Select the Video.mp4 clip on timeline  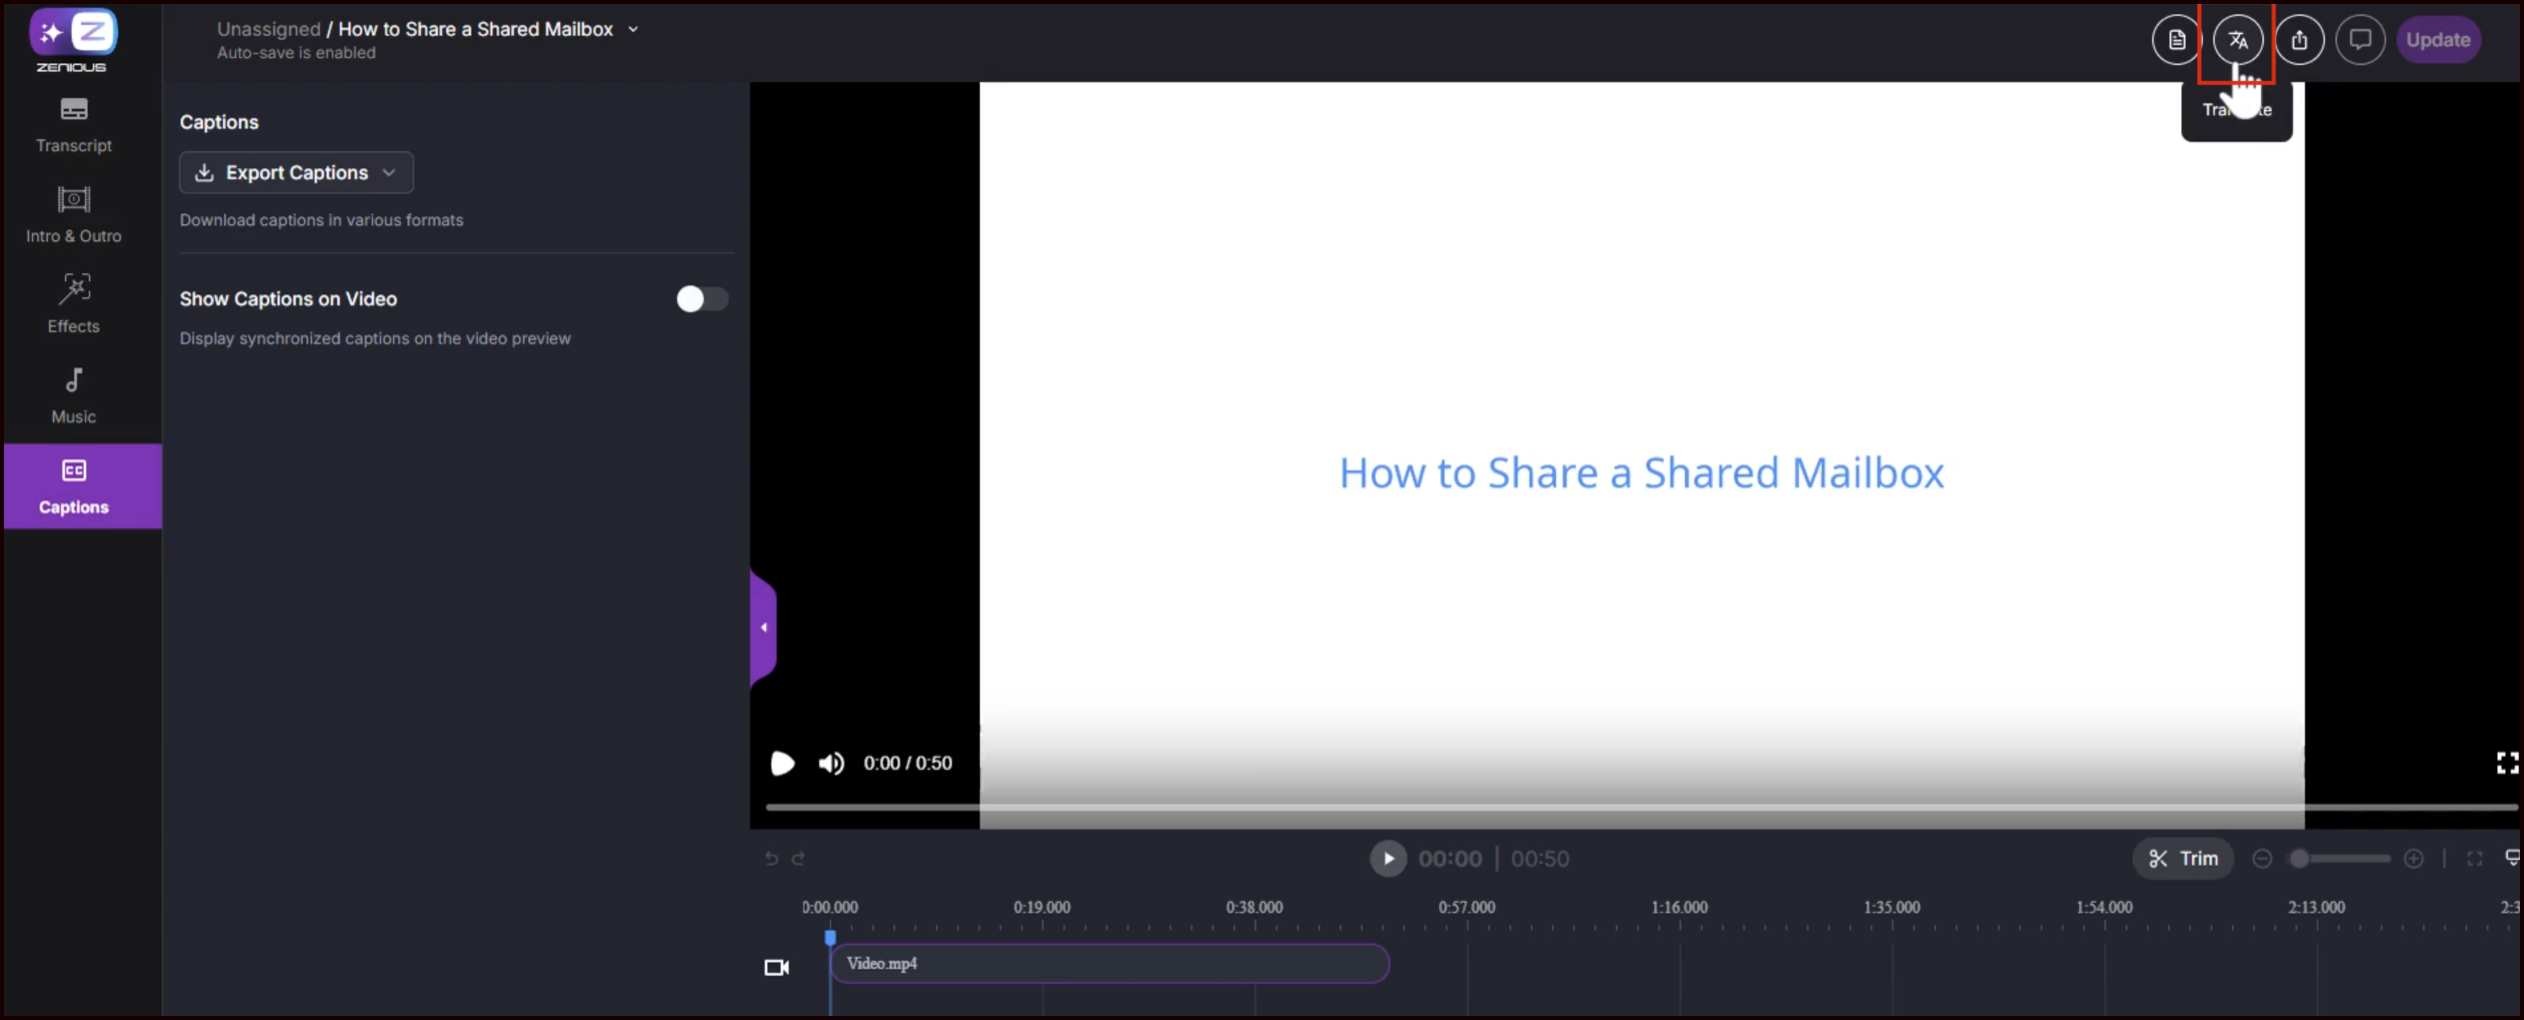[1108, 964]
